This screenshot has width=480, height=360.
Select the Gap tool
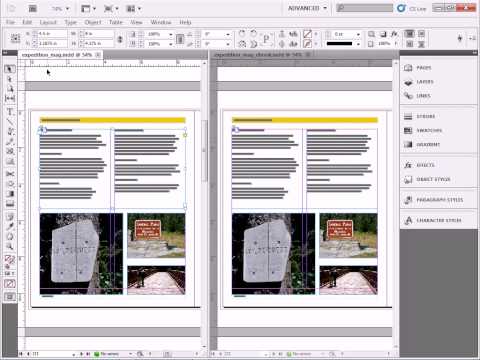(x=10, y=99)
